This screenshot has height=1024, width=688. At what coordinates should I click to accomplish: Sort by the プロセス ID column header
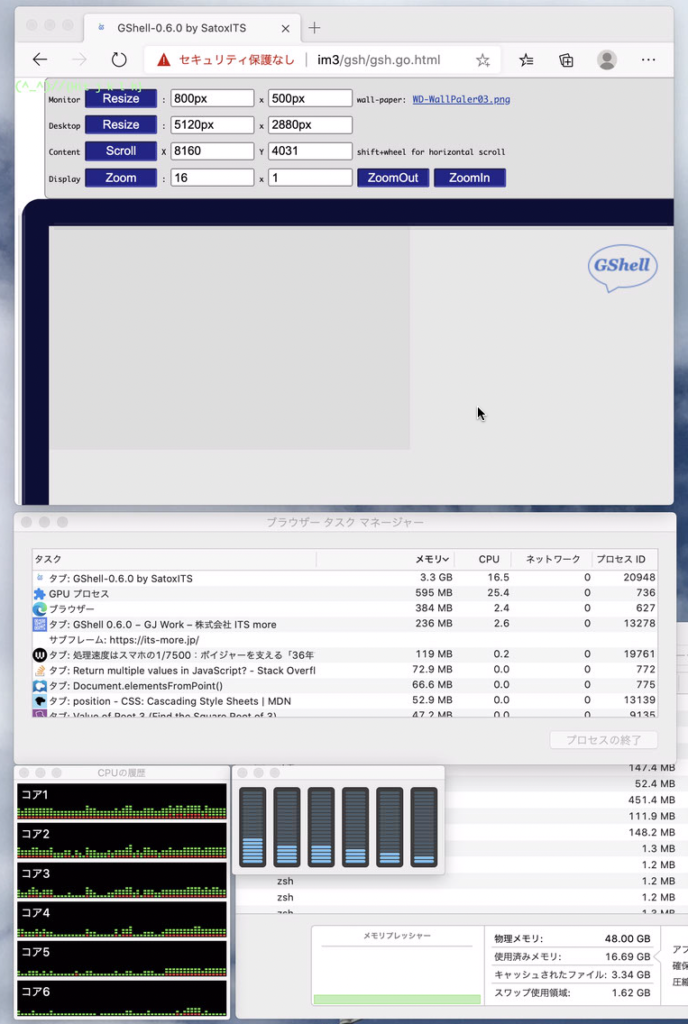(620, 559)
